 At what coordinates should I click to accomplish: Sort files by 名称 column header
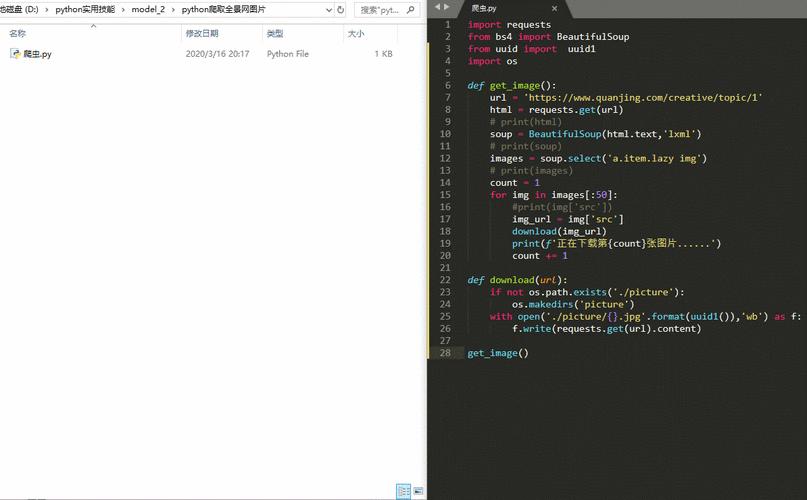[17, 33]
